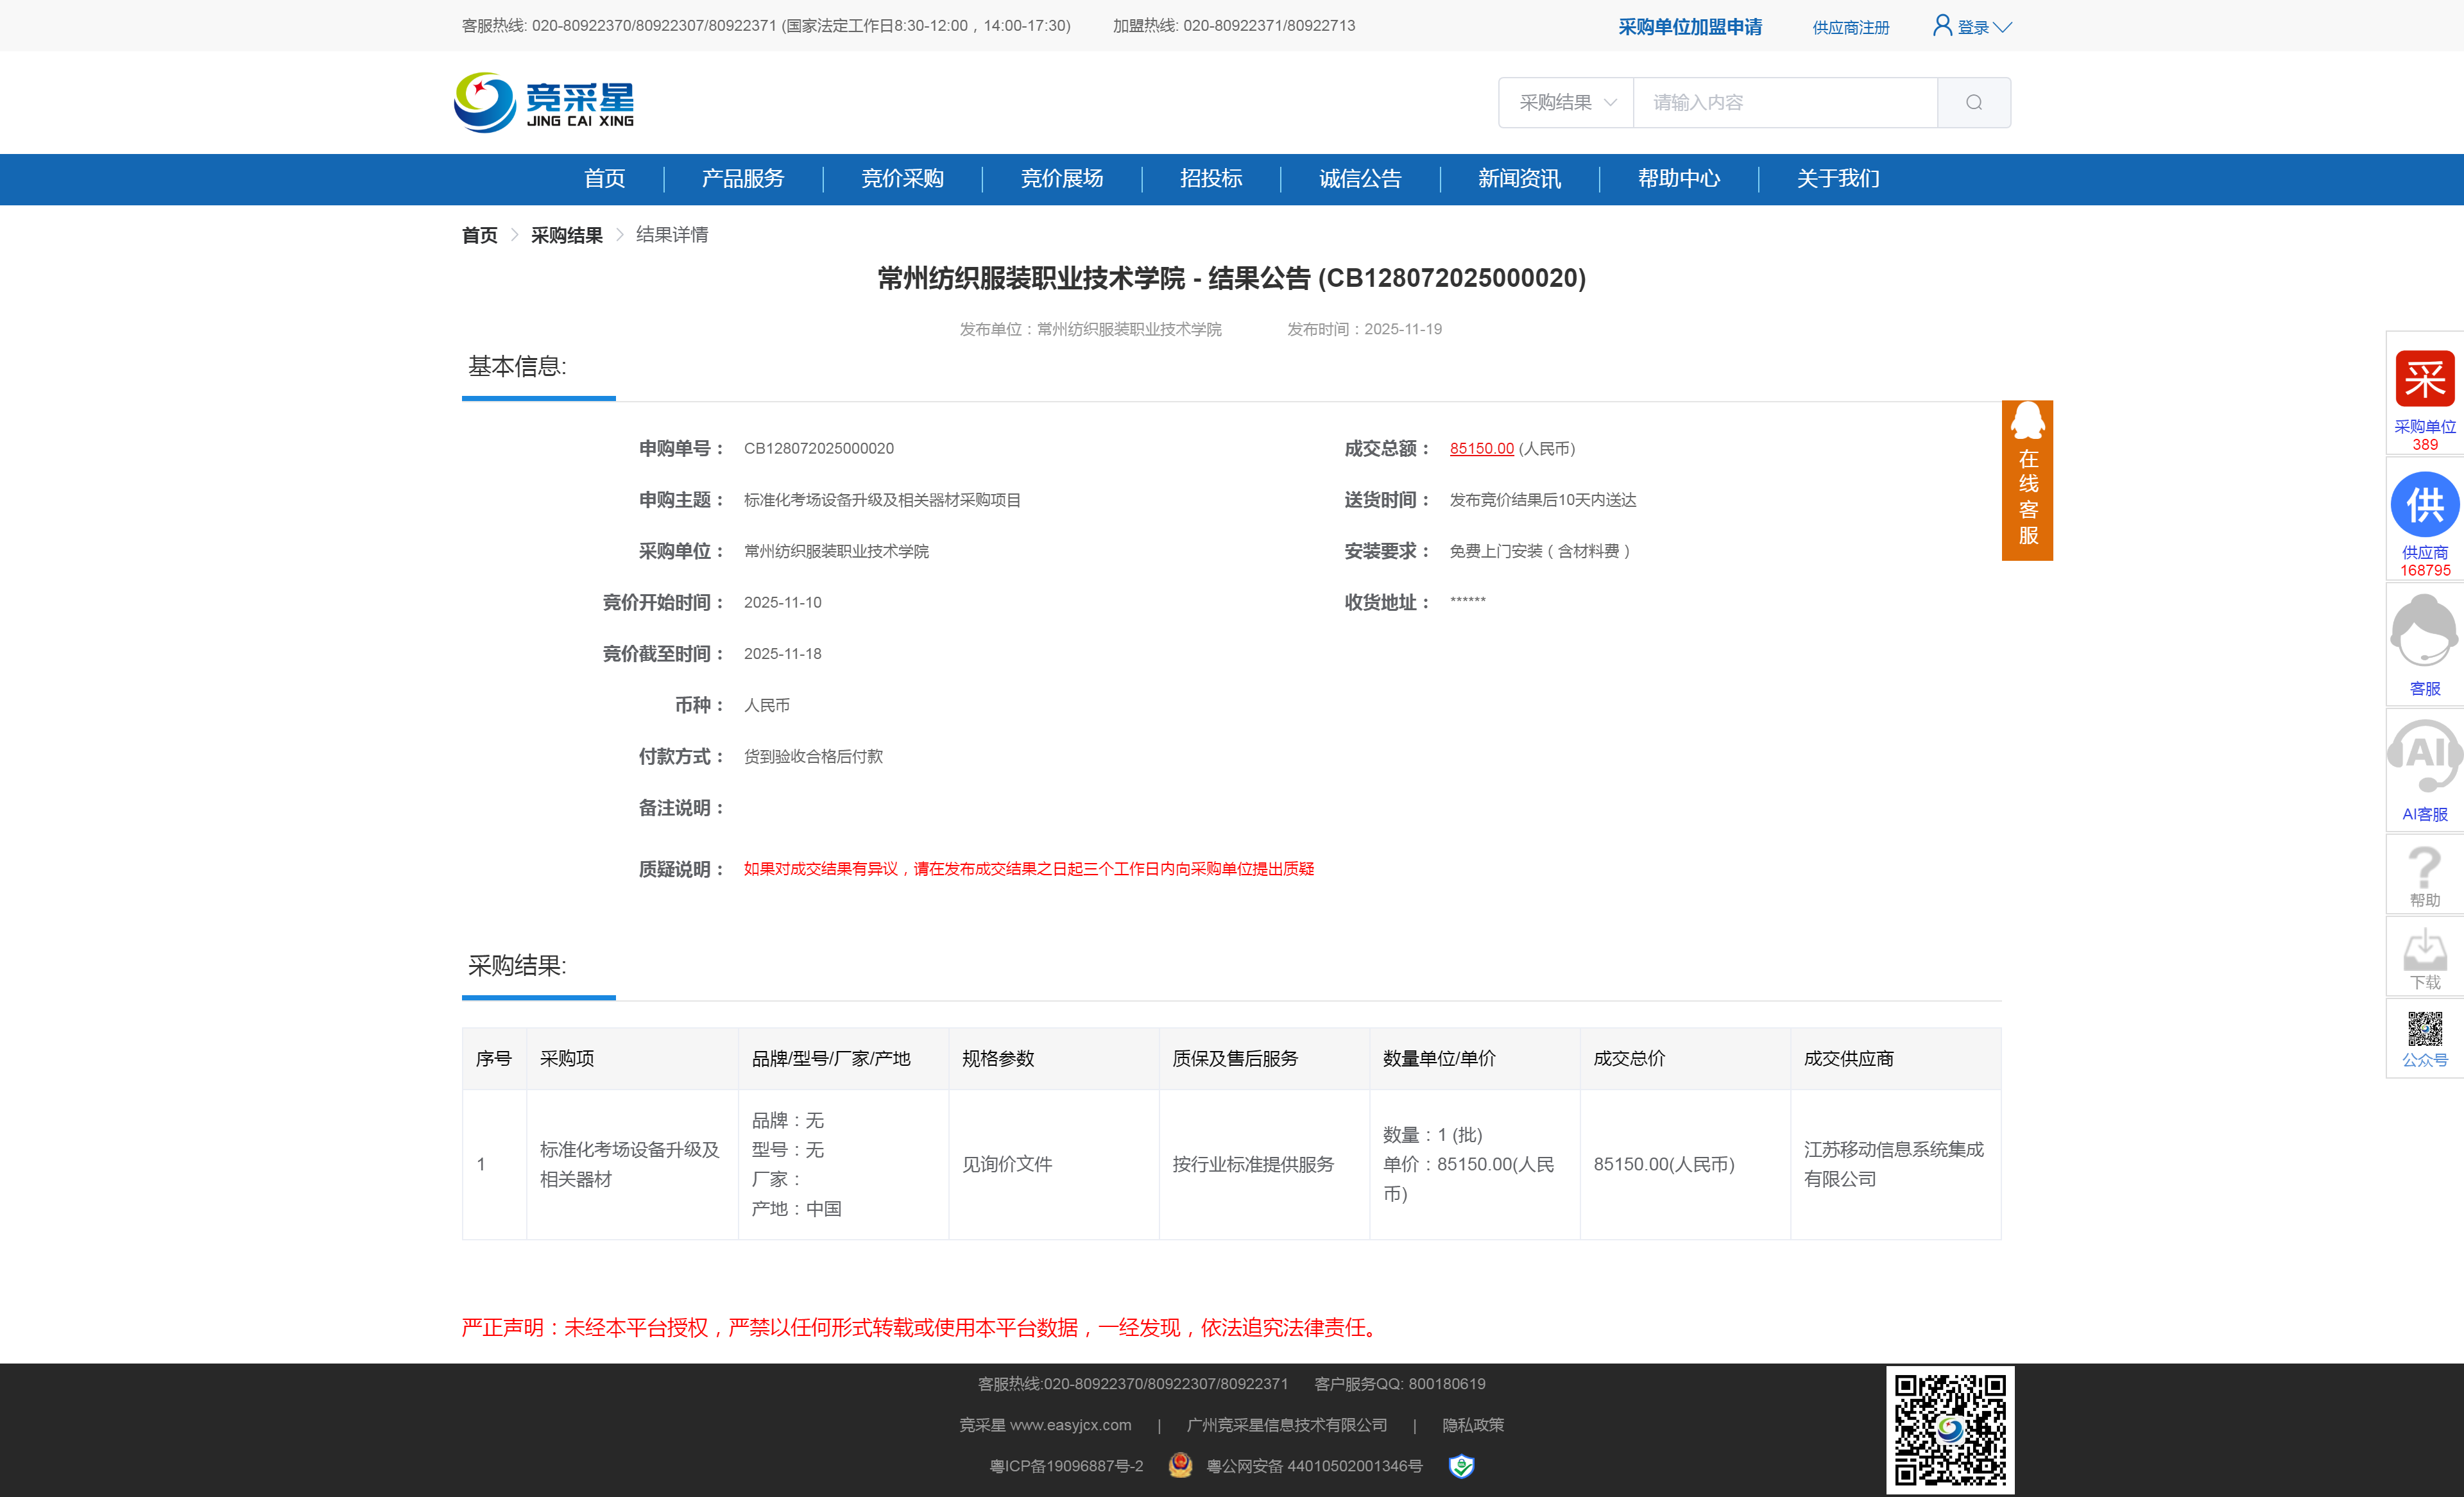Go to 招投标 navigation item
Image resolution: width=2464 pixels, height=1497 pixels.
1210,179
